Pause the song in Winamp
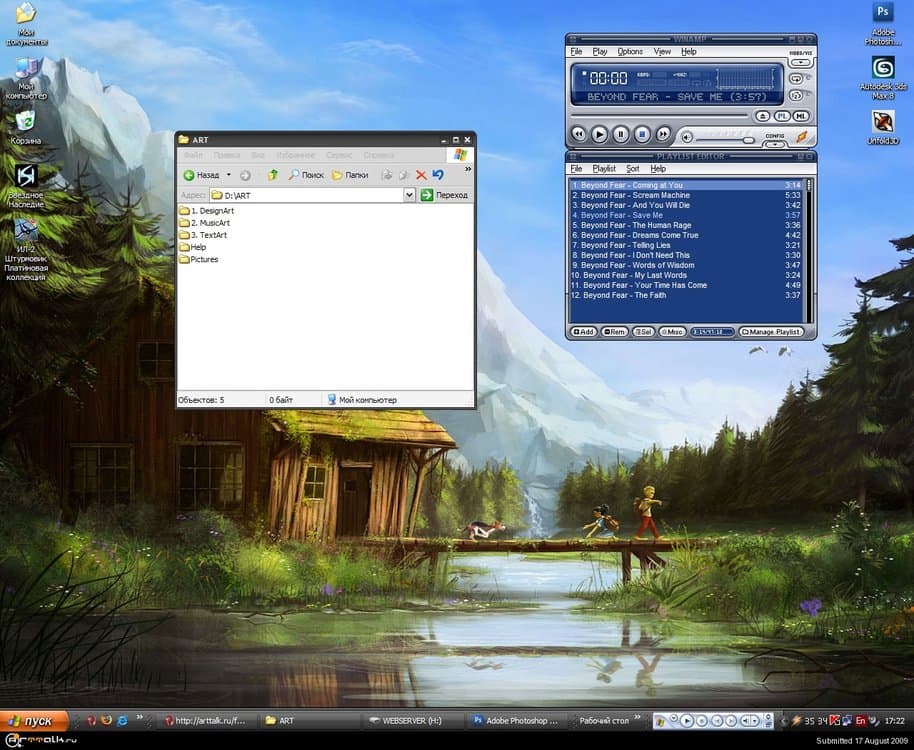This screenshot has width=914, height=750. click(x=621, y=135)
